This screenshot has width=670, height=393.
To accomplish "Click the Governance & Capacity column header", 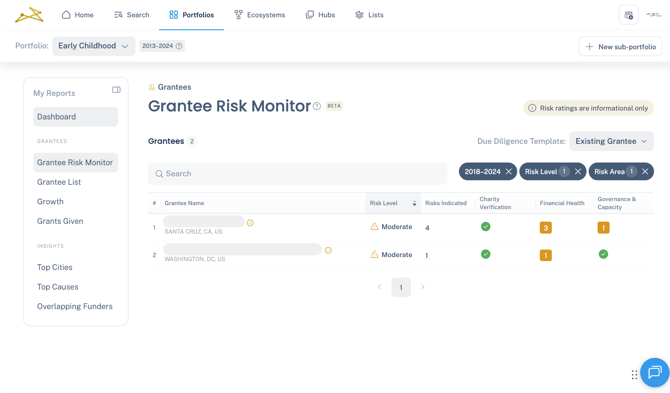I will (x=616, y=203).
